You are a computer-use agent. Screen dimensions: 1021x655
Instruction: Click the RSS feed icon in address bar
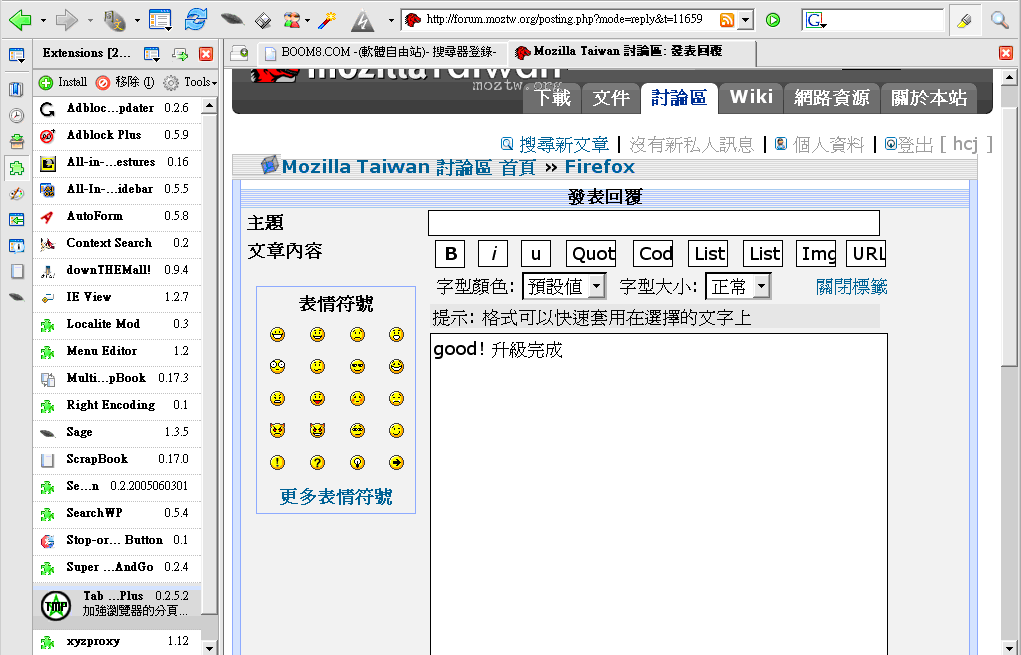point(728,20)
